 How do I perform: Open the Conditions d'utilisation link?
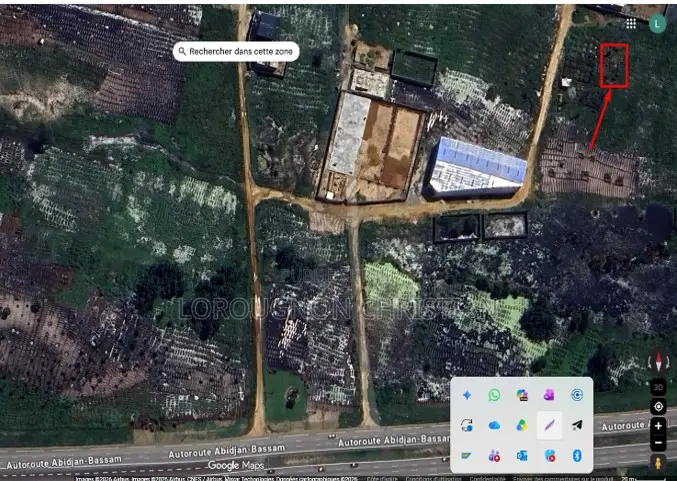pos(433,479)
